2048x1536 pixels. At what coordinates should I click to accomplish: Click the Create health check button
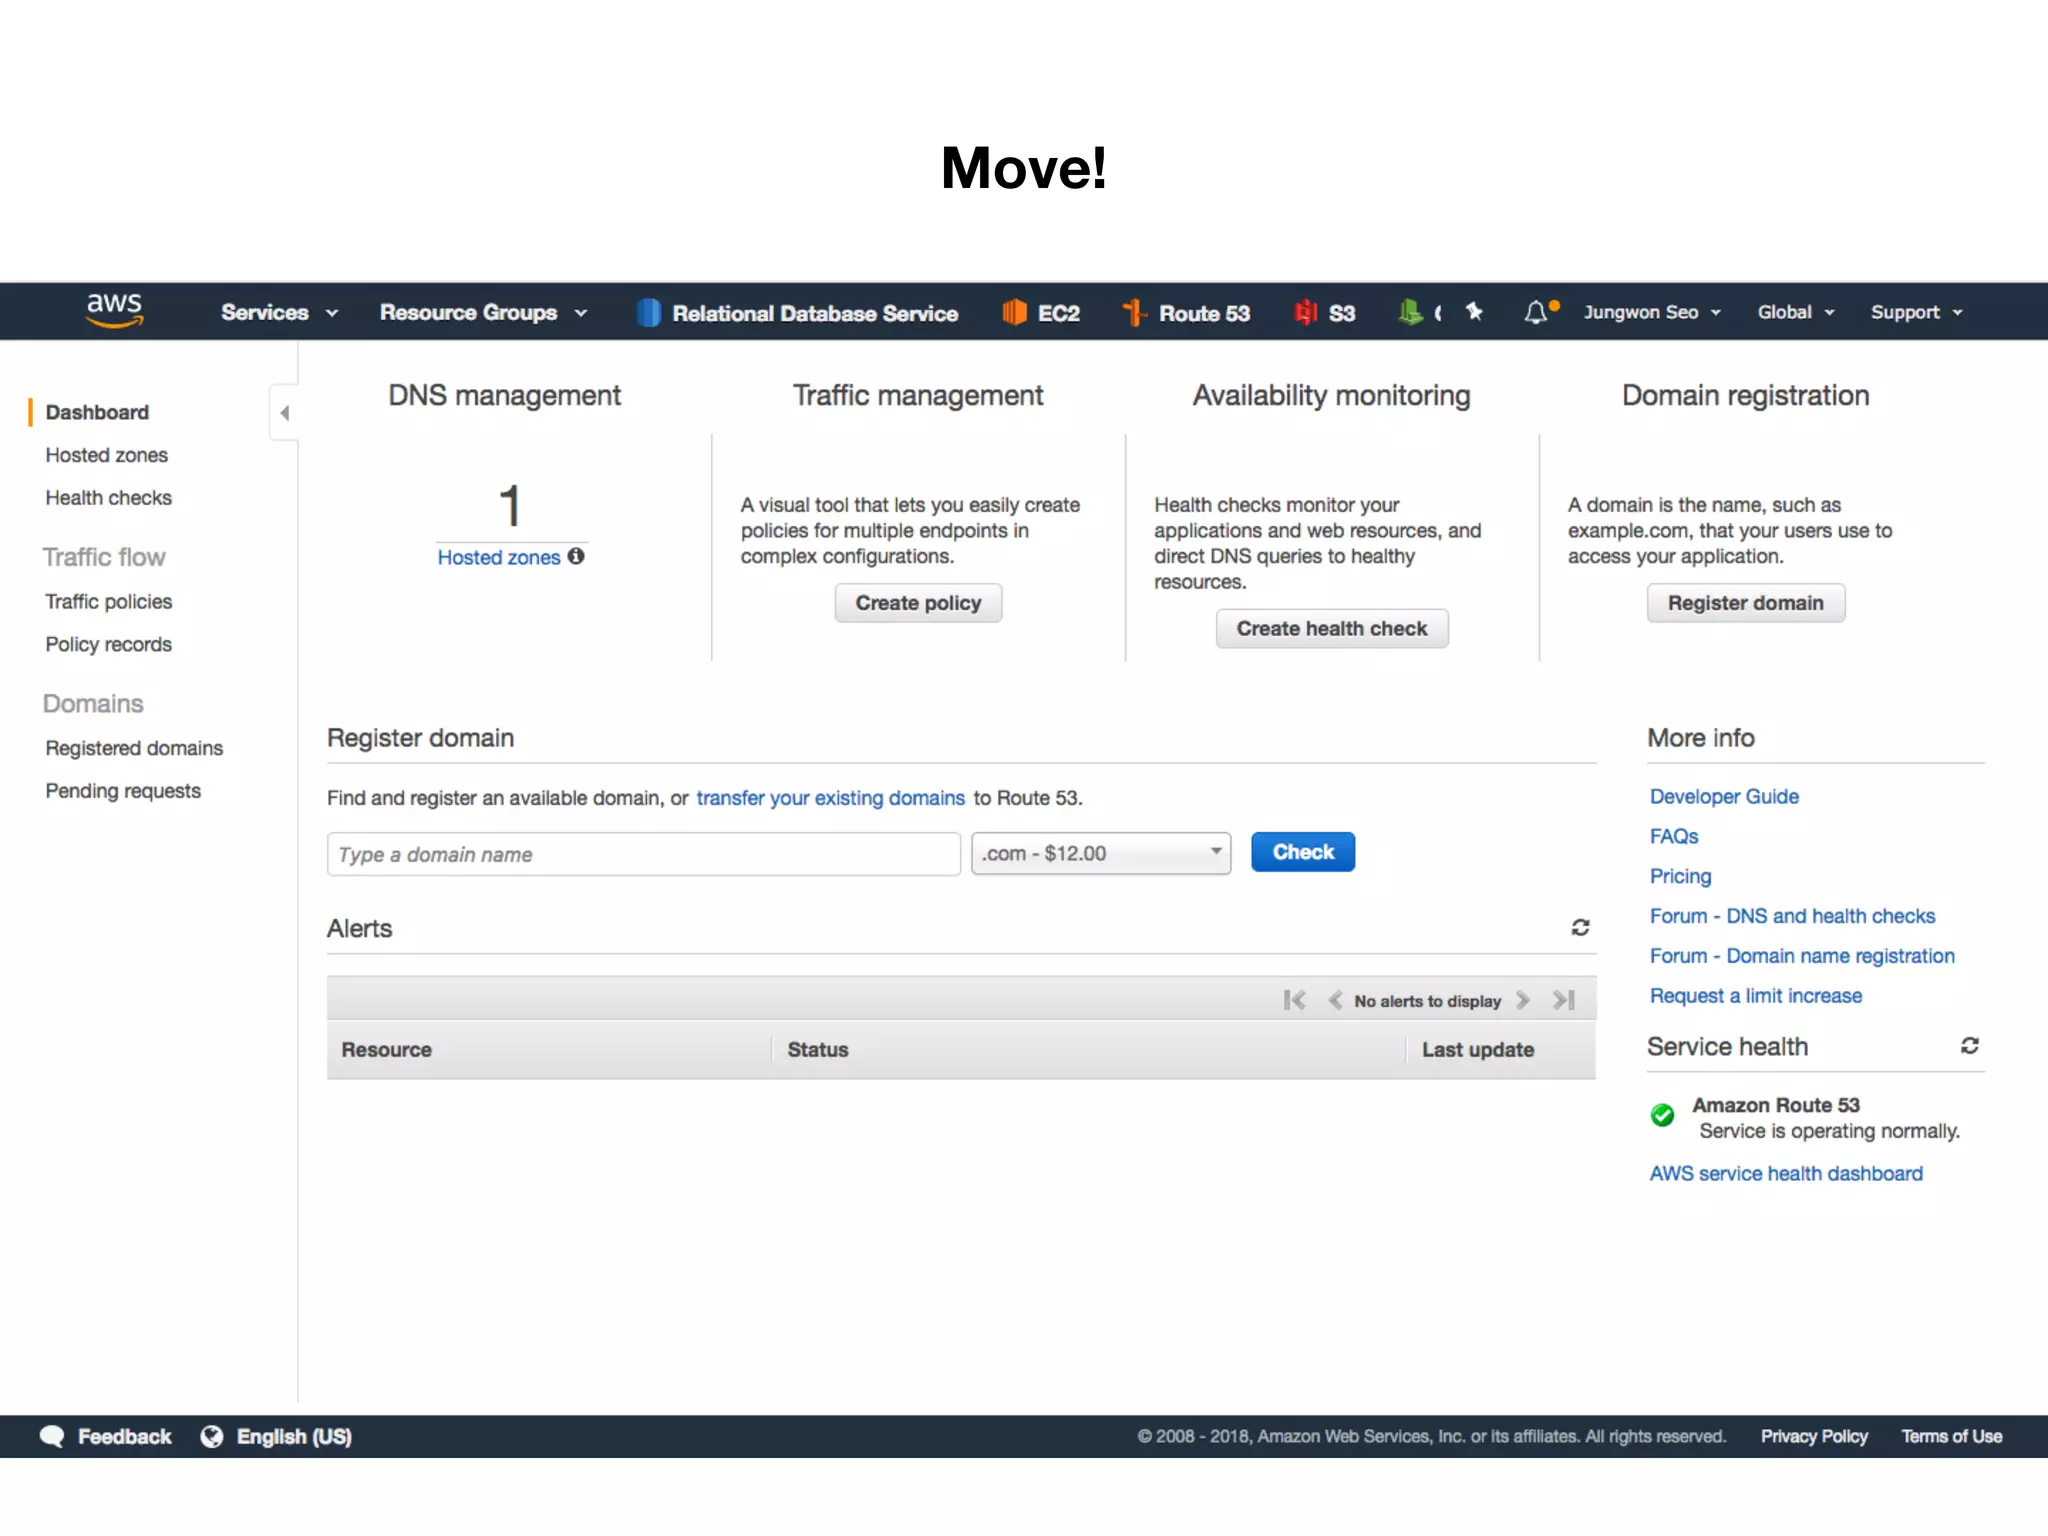(x=1331, y=629)
